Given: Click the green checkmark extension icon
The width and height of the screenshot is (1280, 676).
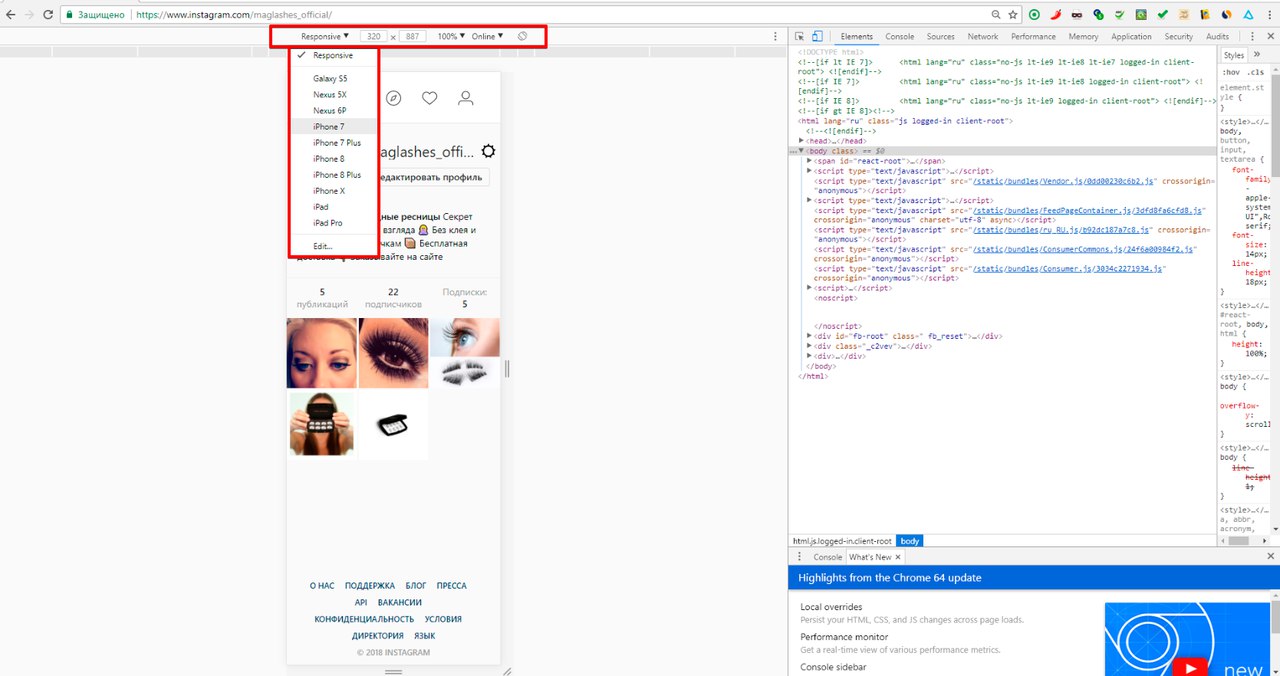Looking at the screenshot, I should [1162, 15].
